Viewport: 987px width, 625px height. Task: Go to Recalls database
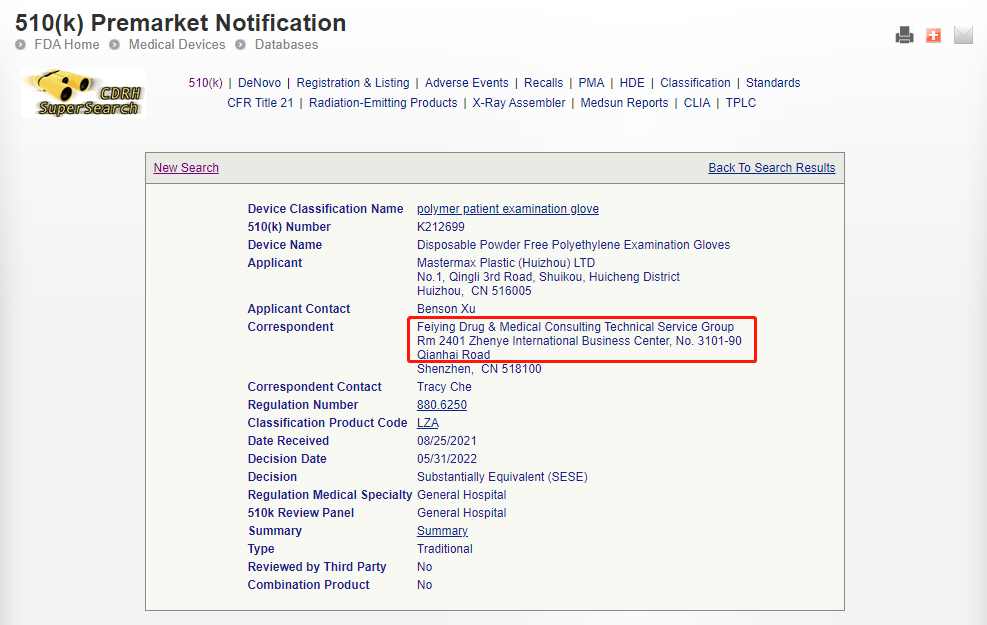tap(544, 83)
